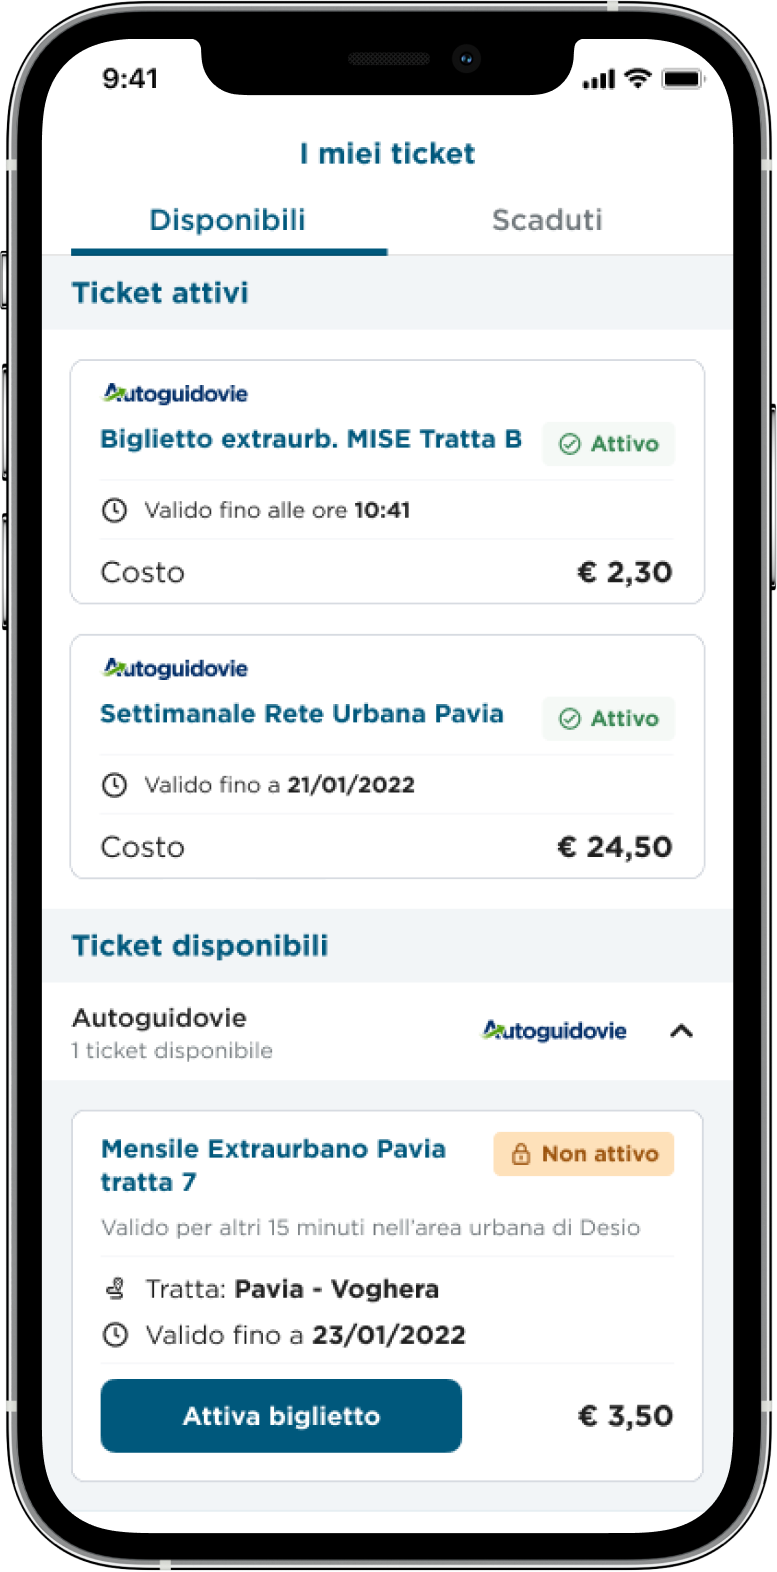Select the Disponibili tab
The image size is (777, 1572).
228,220
